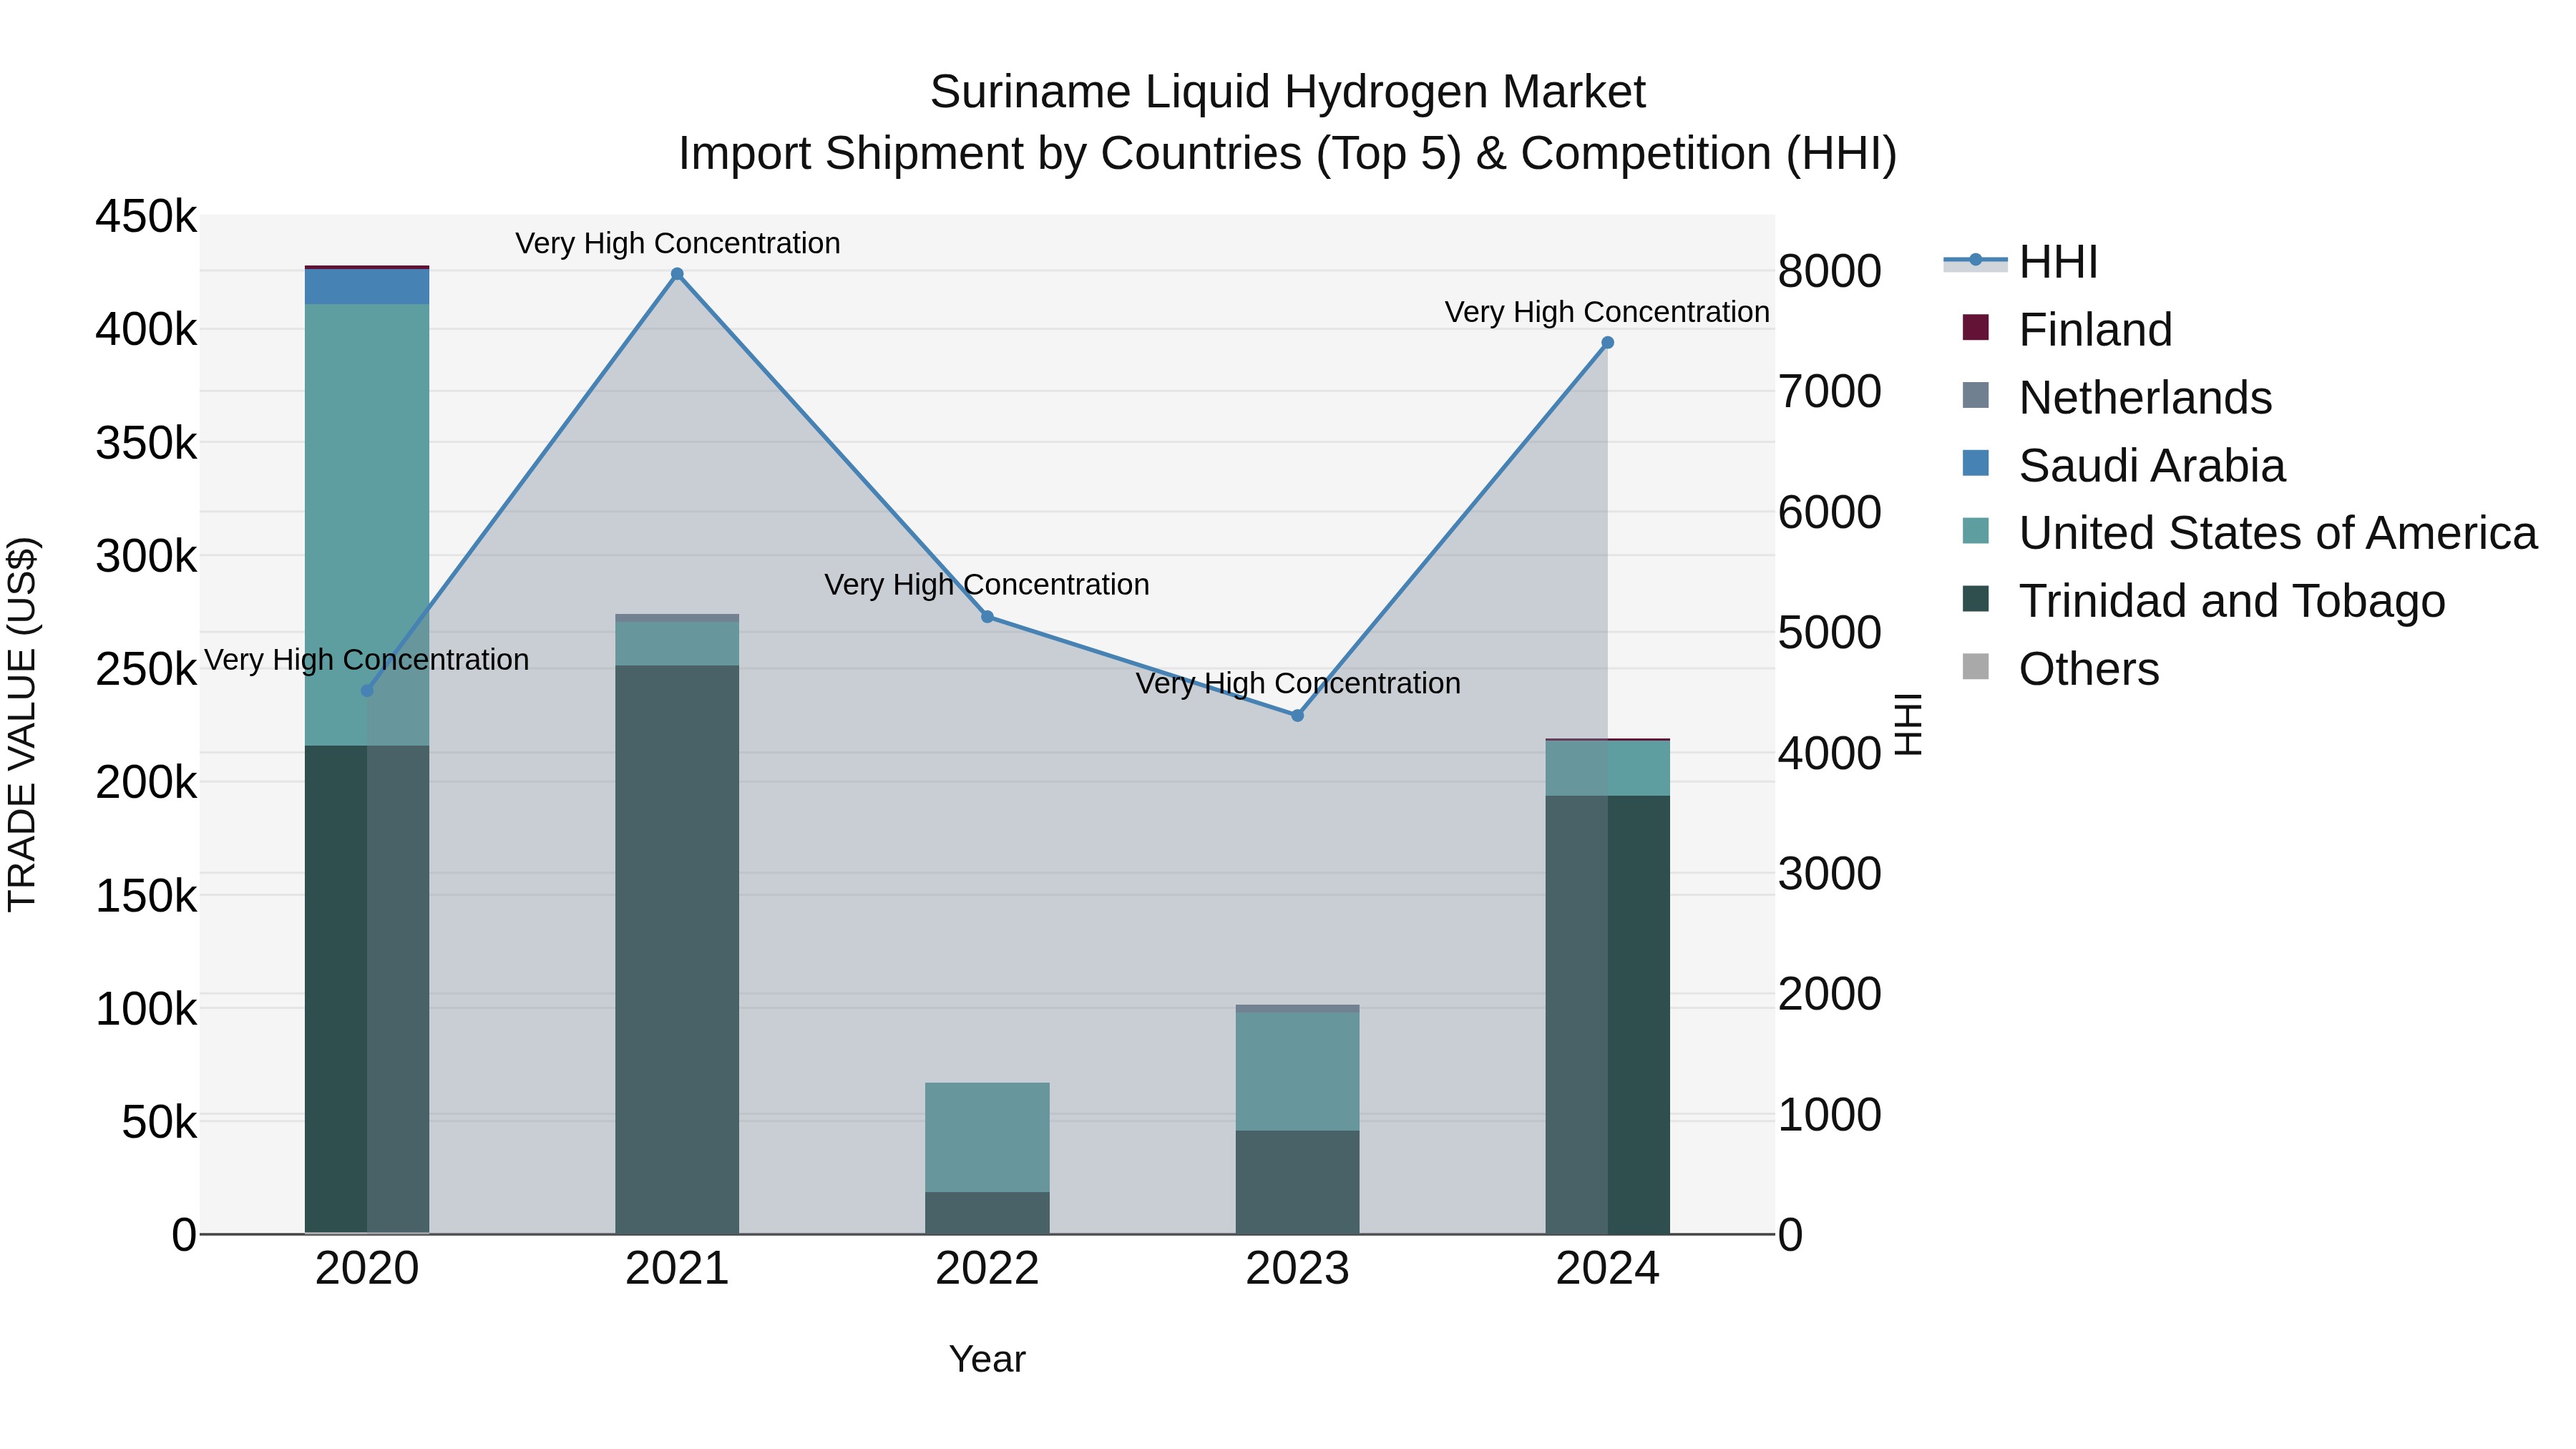Select the 2022 HHI data point
Image resolution: width=2576 pixels, height=1449 pixels.
987,617
